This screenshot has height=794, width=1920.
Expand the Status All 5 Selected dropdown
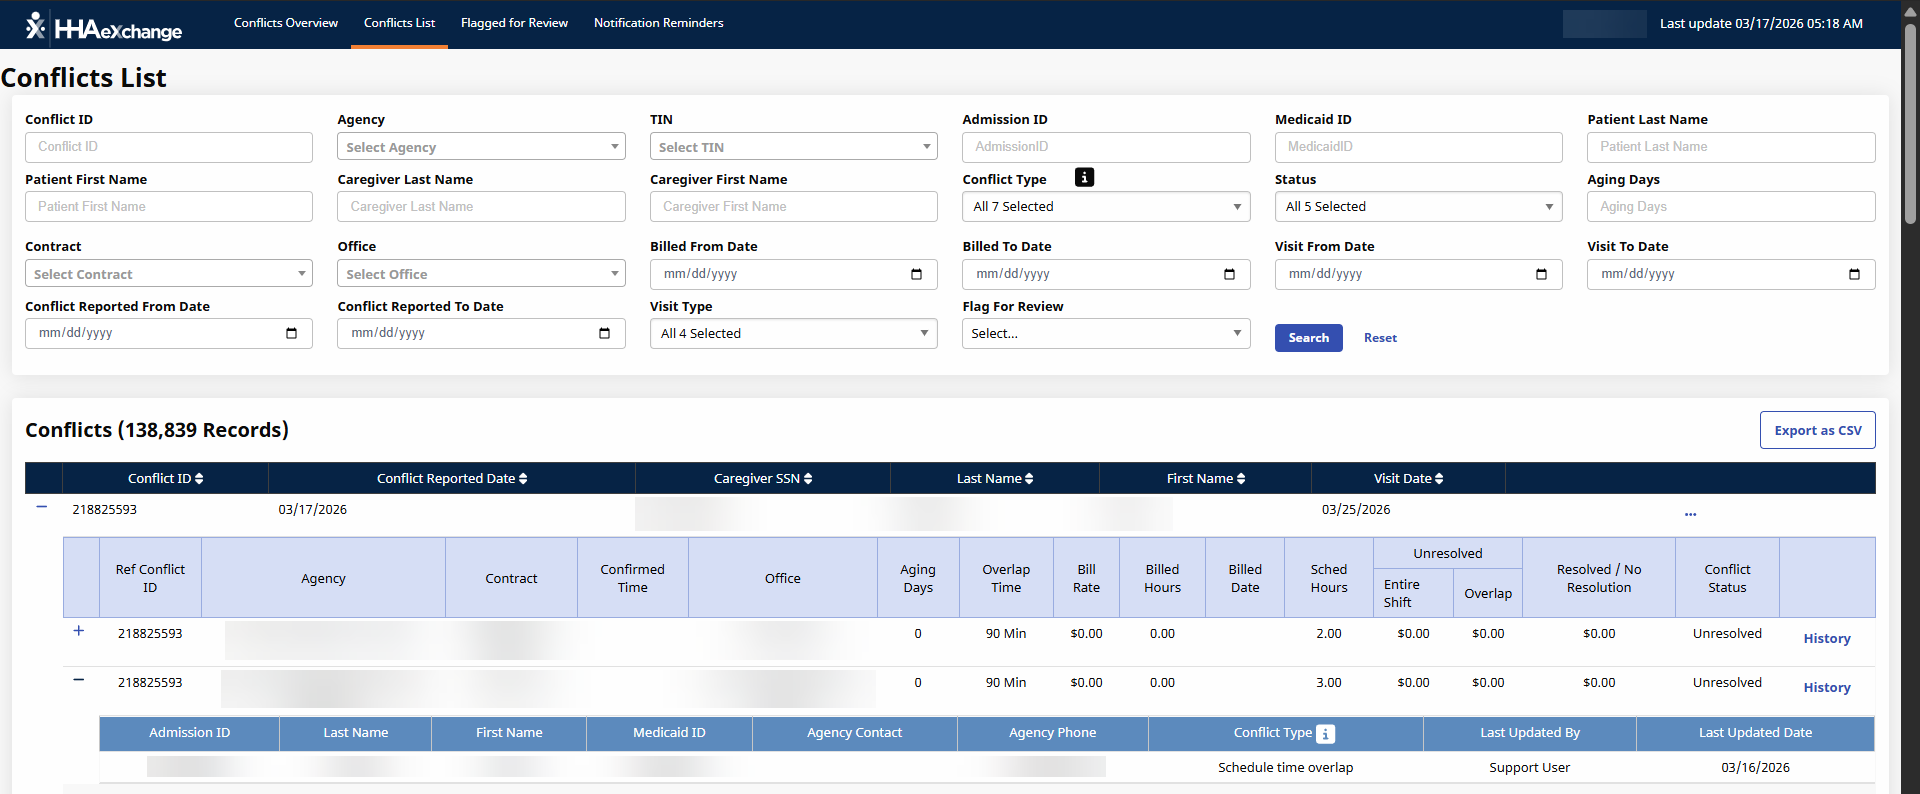click(1418, 207)
